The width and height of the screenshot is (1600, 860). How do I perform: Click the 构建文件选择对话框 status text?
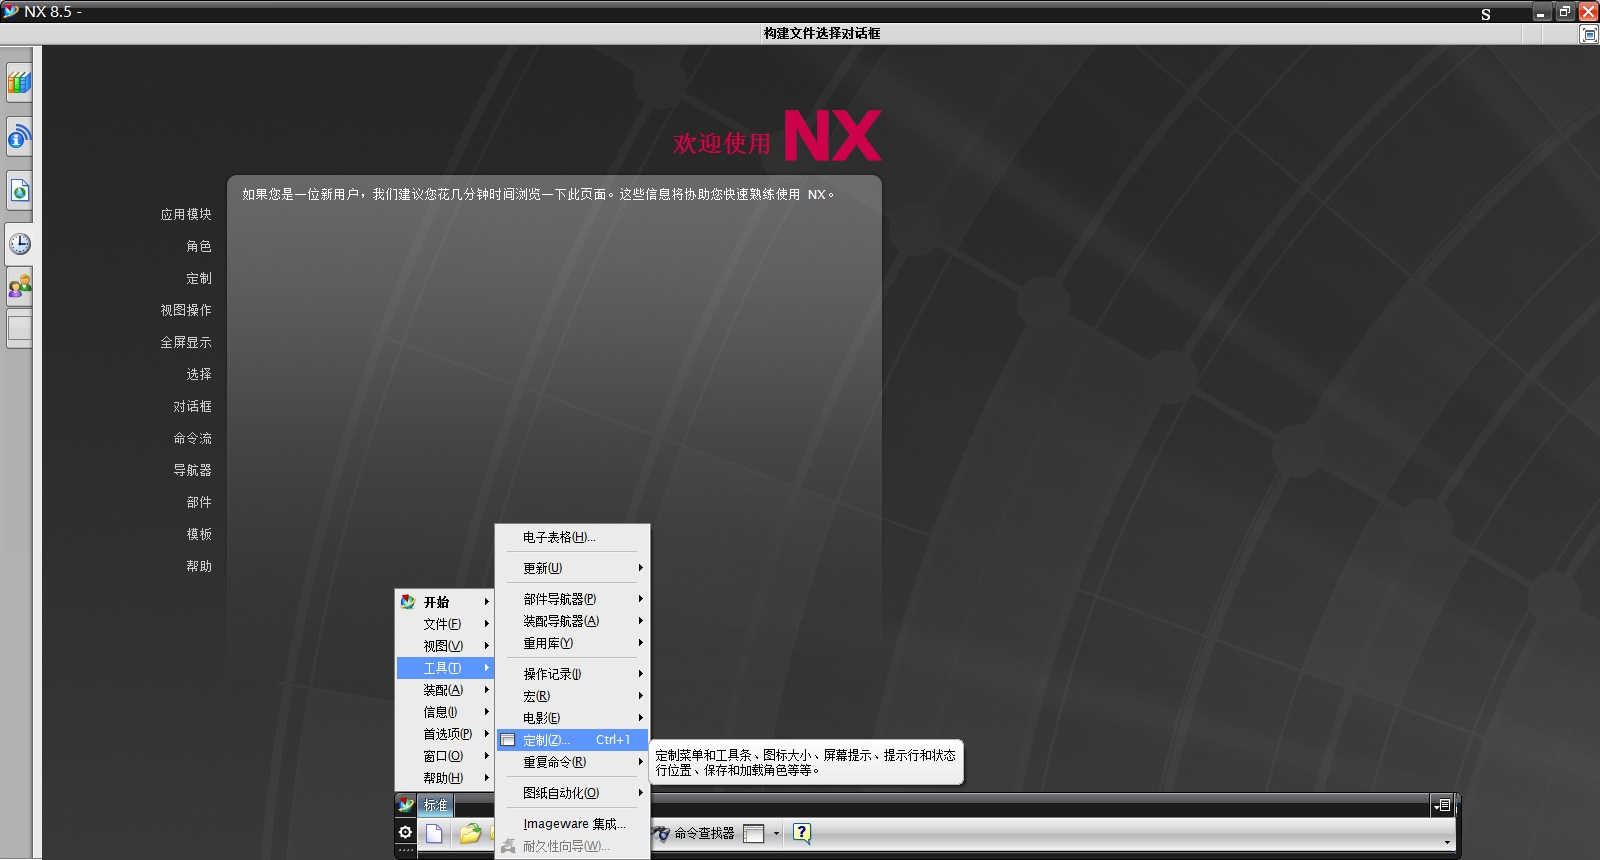[822, 33]
